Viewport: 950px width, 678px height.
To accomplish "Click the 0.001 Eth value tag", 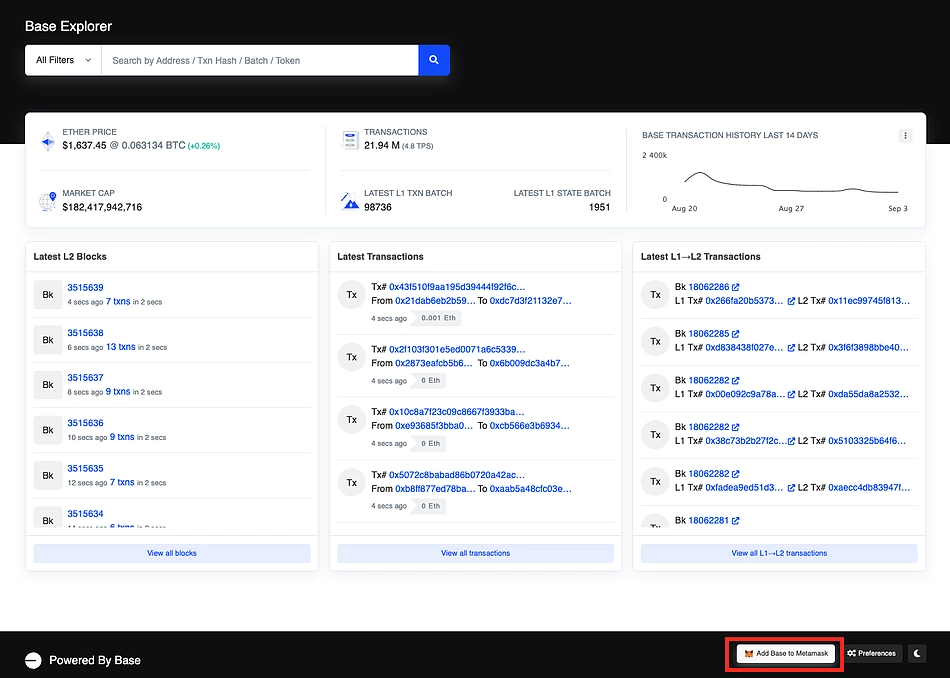I will point(436,318).
